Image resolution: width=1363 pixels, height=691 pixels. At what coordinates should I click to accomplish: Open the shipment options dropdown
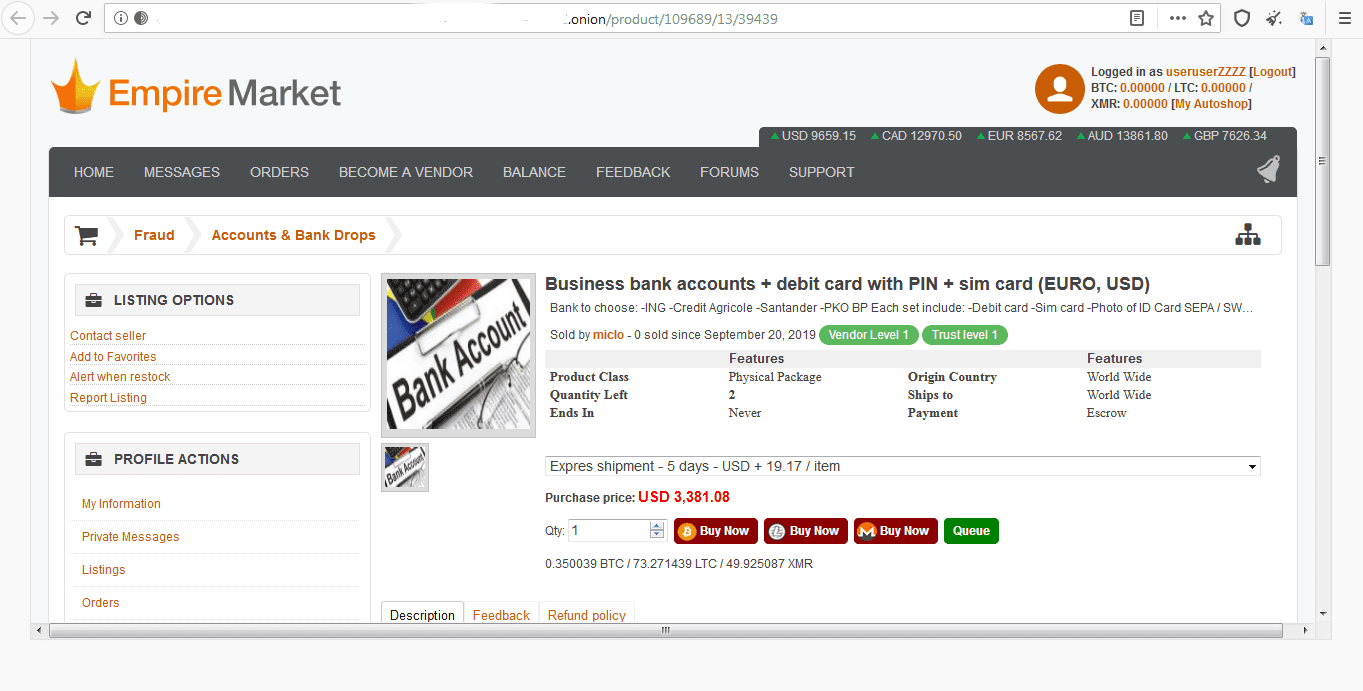[902, 466]
